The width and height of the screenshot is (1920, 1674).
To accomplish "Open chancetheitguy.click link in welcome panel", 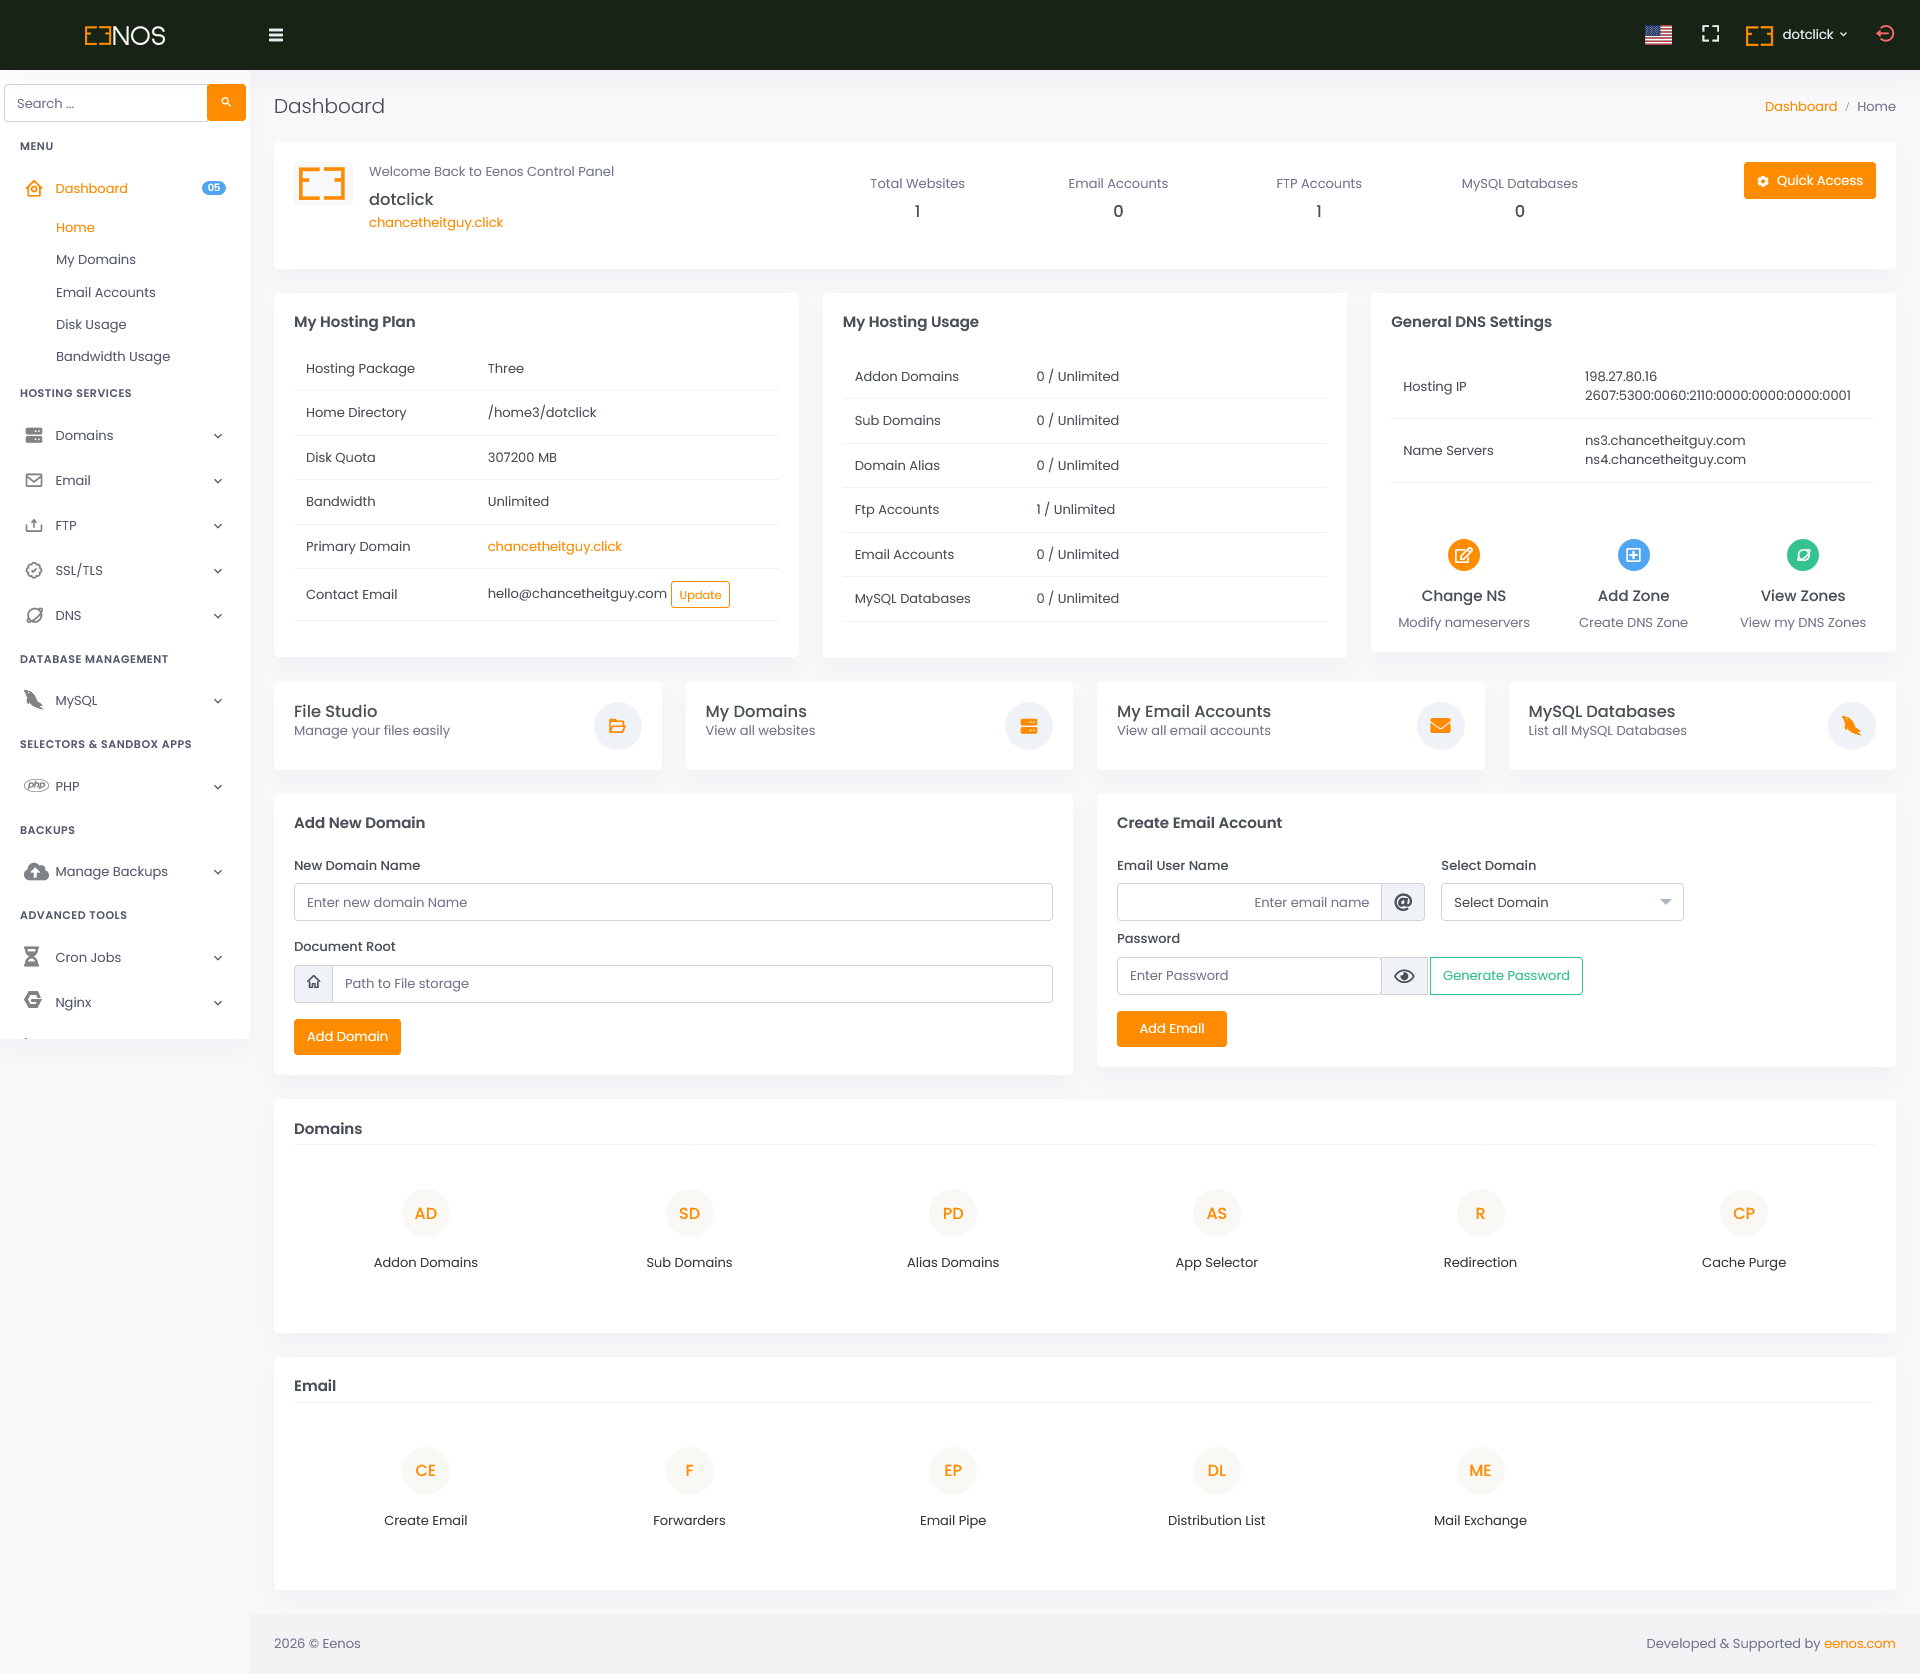I will [436, 223].
